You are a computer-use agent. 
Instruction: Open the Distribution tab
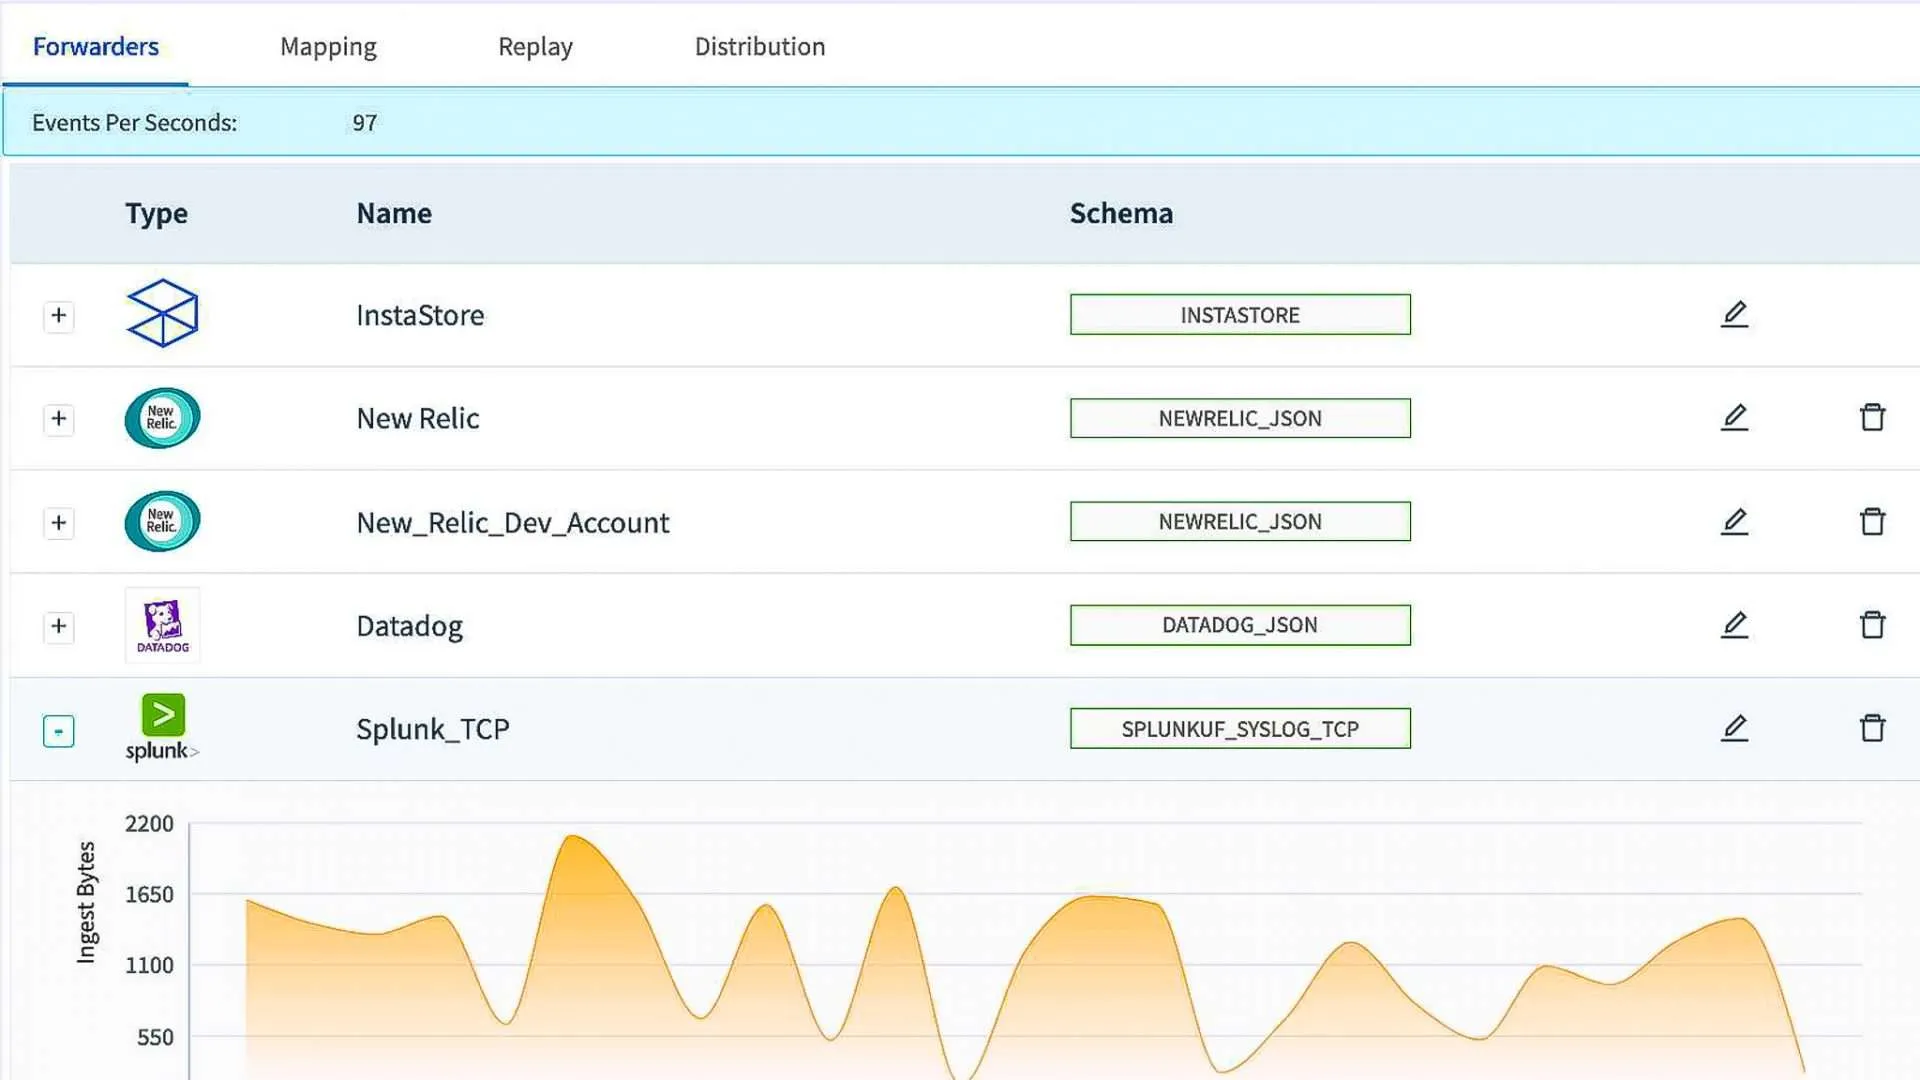point(760,47)
